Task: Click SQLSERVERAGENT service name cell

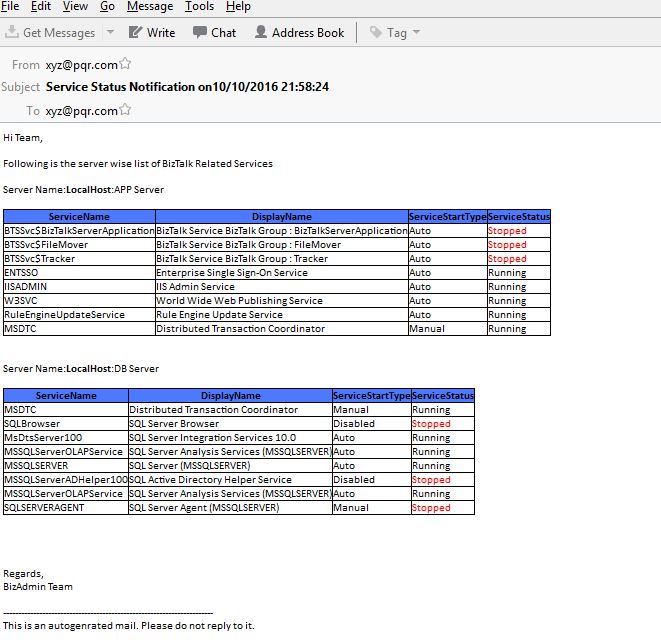Action: pos(66,507)
